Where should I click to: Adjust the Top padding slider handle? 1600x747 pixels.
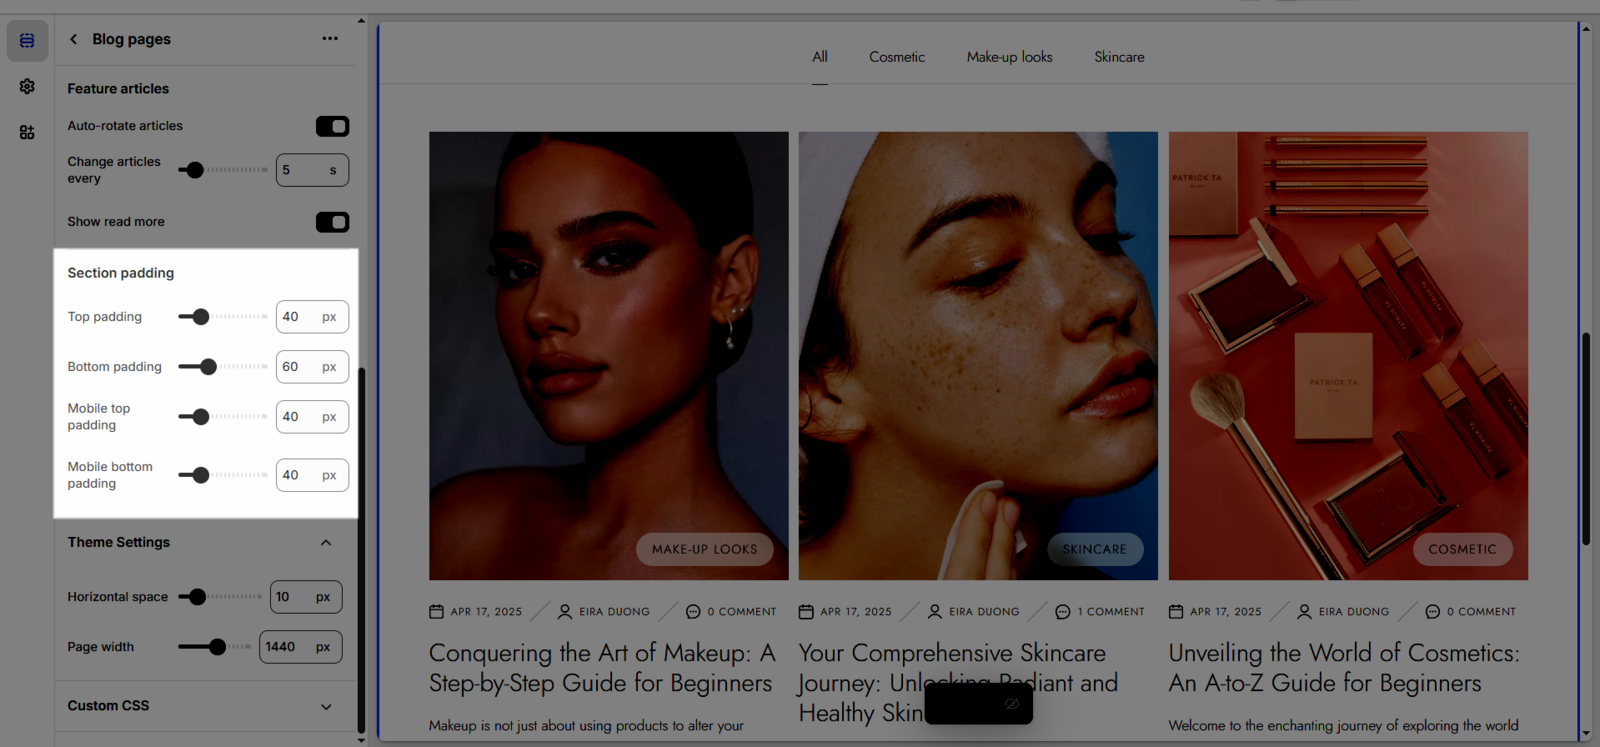pyautogui.click(x=201, y=317)
